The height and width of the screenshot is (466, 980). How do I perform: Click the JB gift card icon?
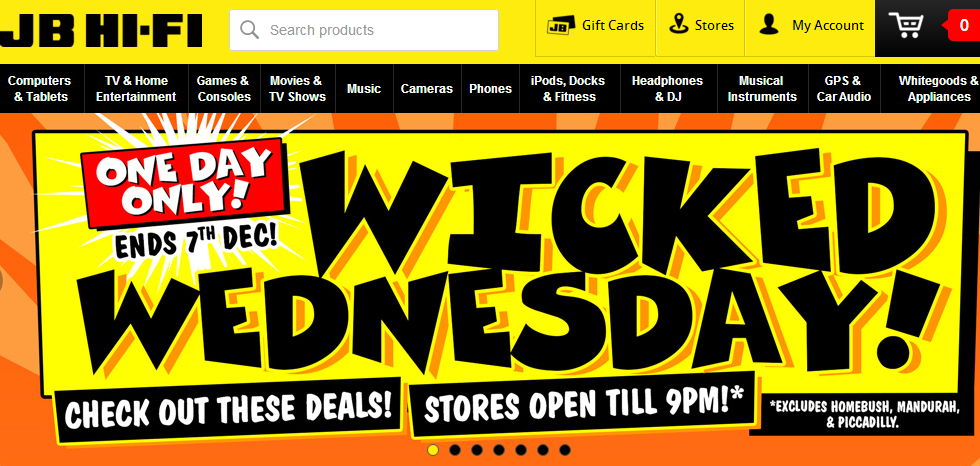[x=561, y=26]
